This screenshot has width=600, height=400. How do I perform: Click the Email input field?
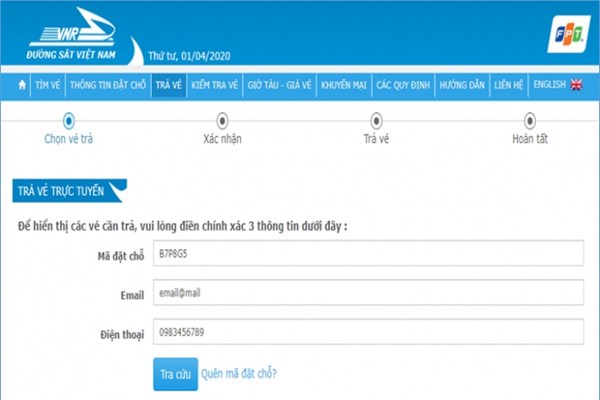click(x=368, y=292)
